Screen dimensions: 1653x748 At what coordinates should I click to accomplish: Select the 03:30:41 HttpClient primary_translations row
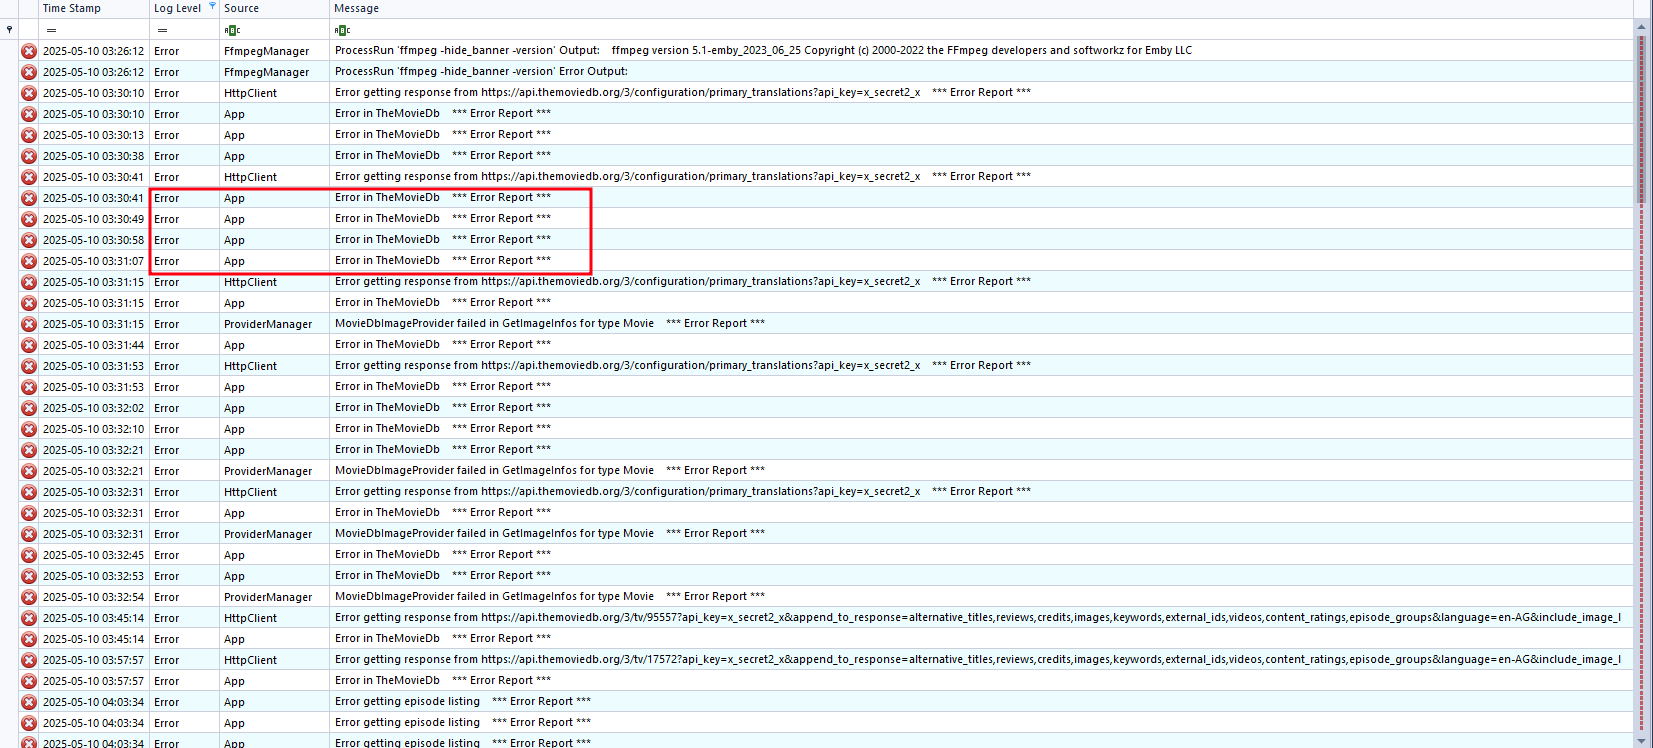[826, 177]
